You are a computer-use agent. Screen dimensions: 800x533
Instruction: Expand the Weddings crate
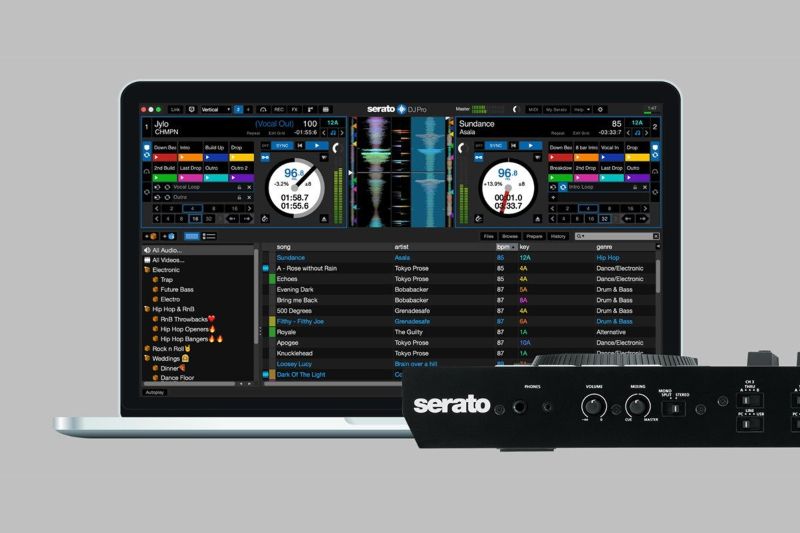point(147,359)
